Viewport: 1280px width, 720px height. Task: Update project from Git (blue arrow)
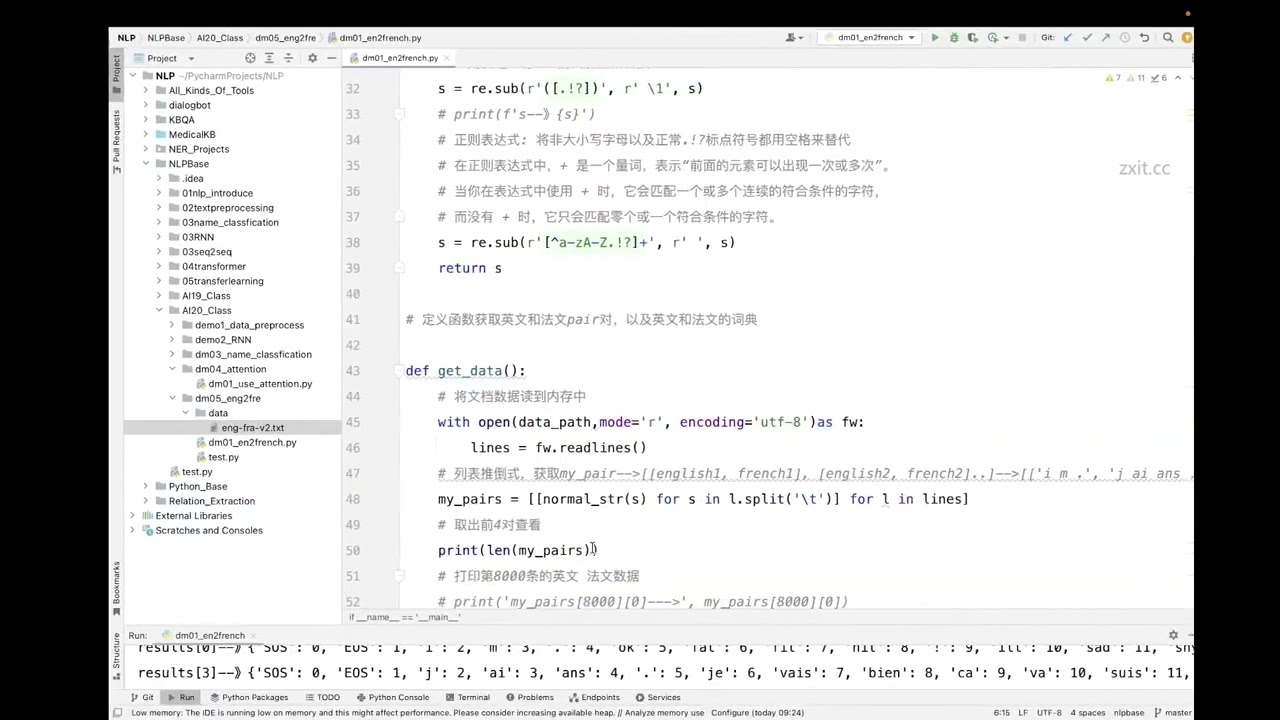[x=1067, y=38]
